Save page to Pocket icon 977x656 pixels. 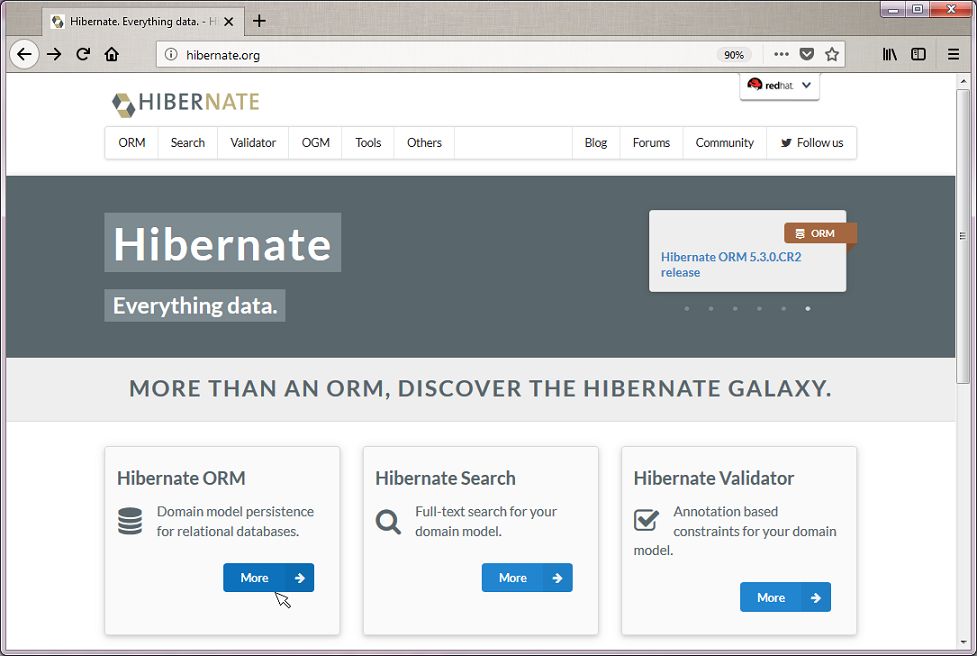[807, 54]
